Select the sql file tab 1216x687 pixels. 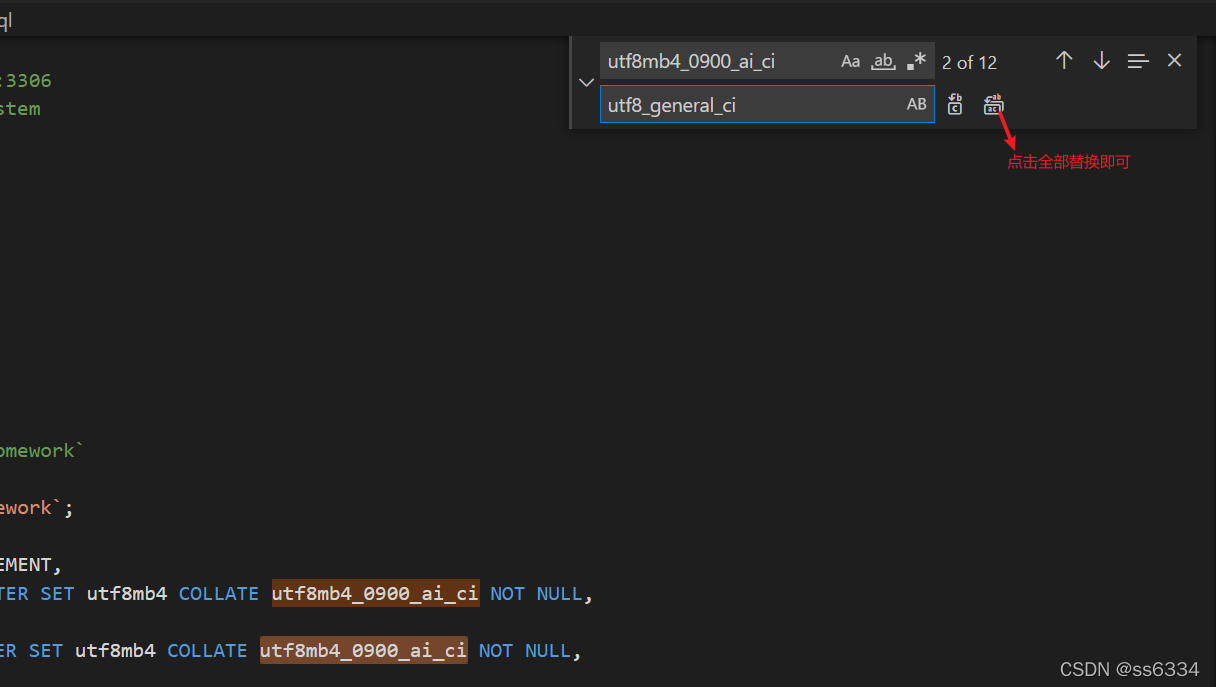click(6, 21)
